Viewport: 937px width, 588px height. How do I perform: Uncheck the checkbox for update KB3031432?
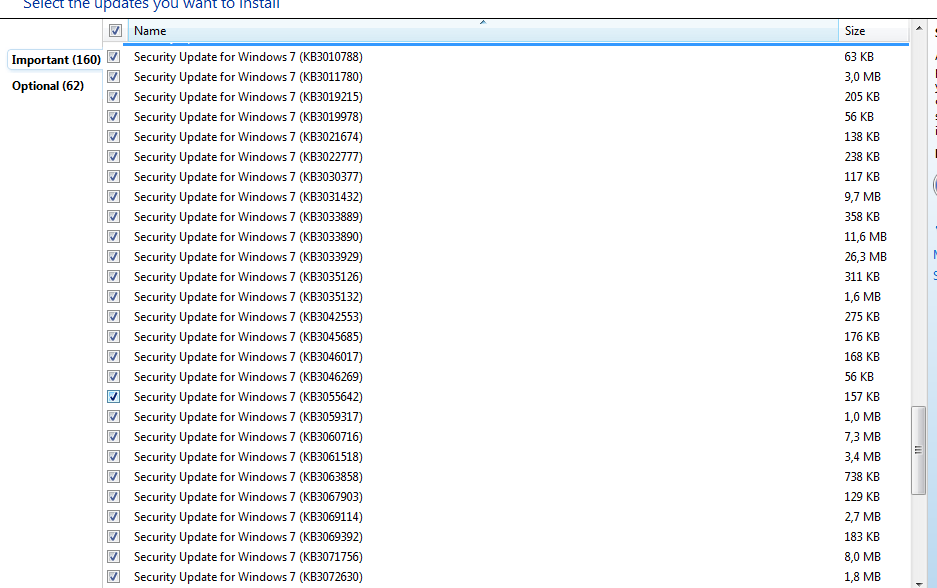114,197
